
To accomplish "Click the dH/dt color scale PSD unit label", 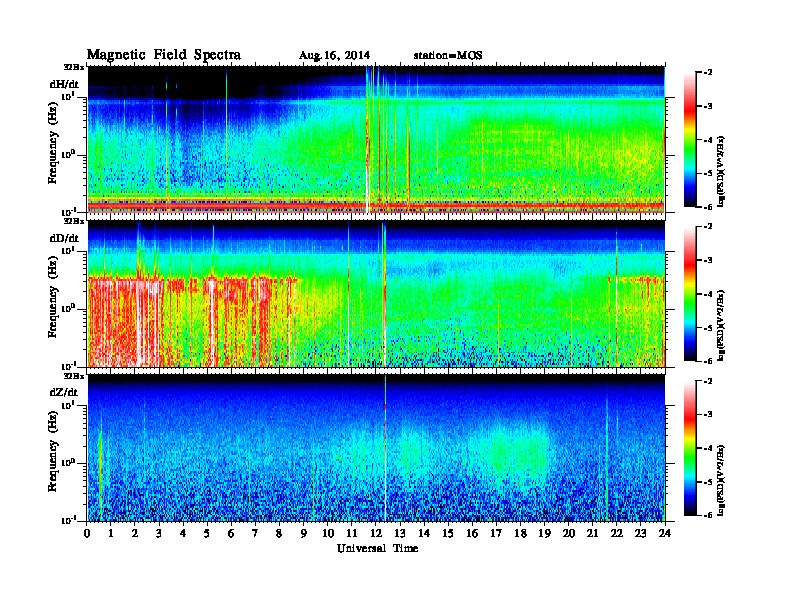I will click(722, 171).
